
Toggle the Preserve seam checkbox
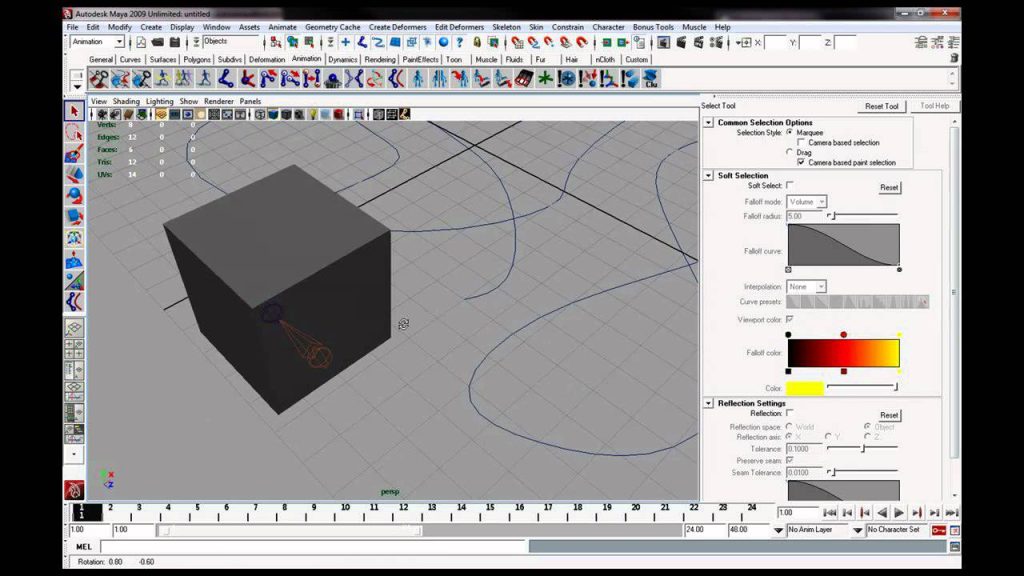[x=790, y=460]
